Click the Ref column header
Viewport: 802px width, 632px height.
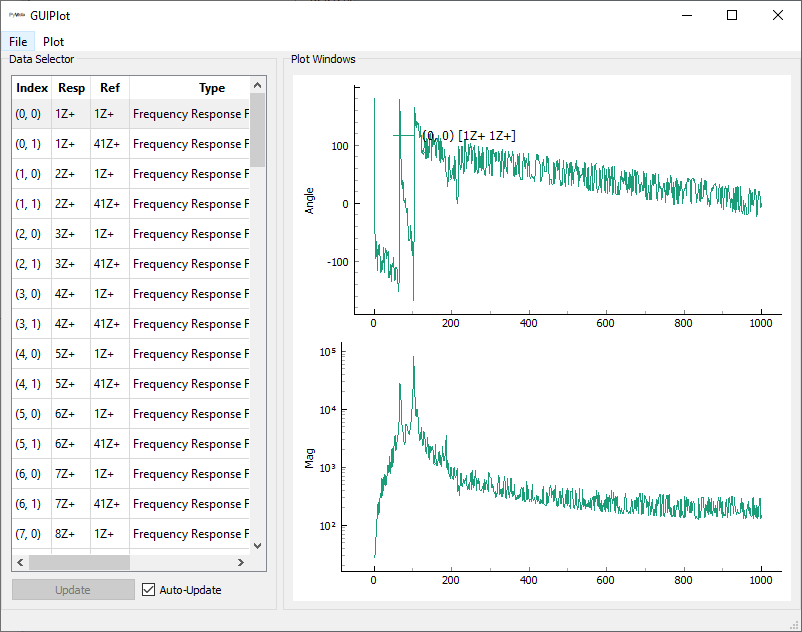(110, 88)
